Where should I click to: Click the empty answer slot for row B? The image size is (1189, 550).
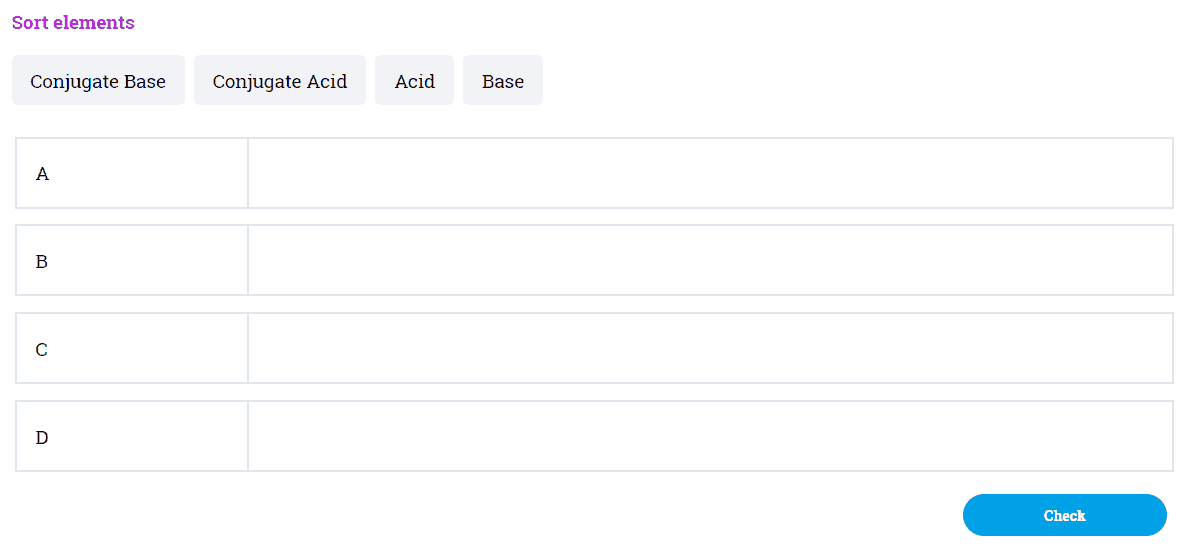[x=710, y=261]
